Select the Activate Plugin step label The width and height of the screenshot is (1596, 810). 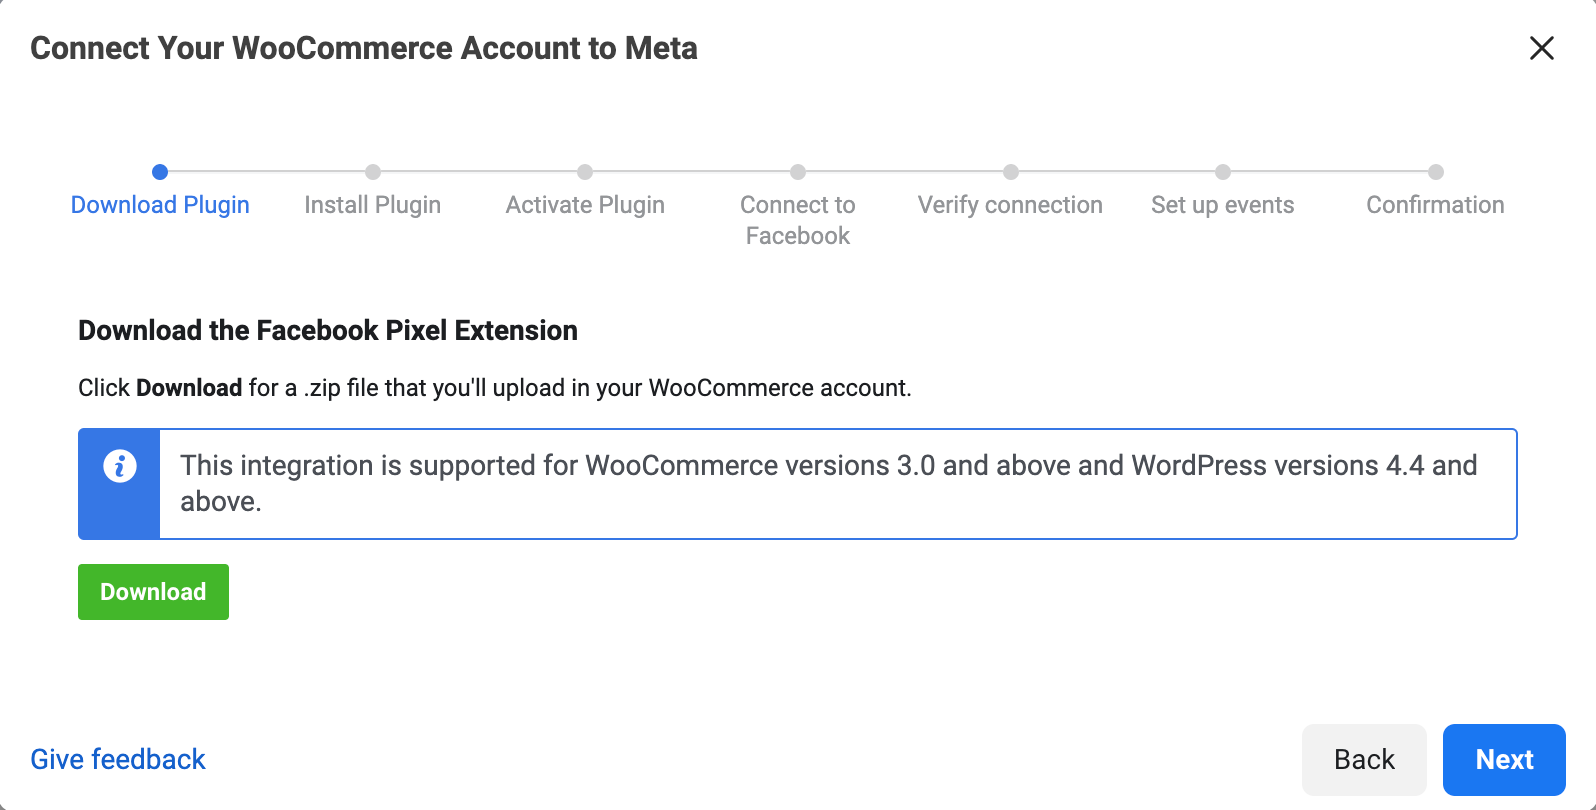pos(585,205)
